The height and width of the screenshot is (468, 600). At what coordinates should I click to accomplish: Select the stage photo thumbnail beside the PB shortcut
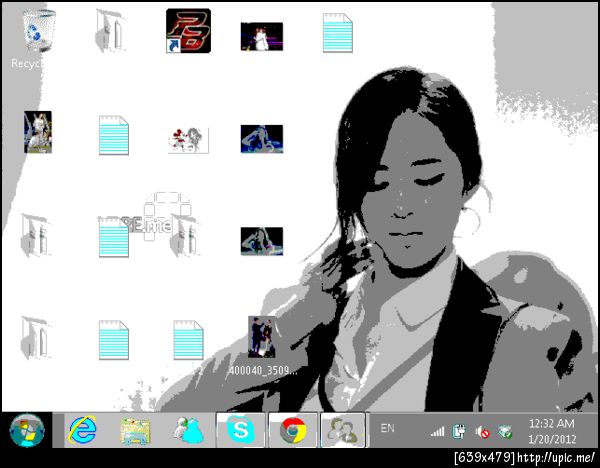262,36
